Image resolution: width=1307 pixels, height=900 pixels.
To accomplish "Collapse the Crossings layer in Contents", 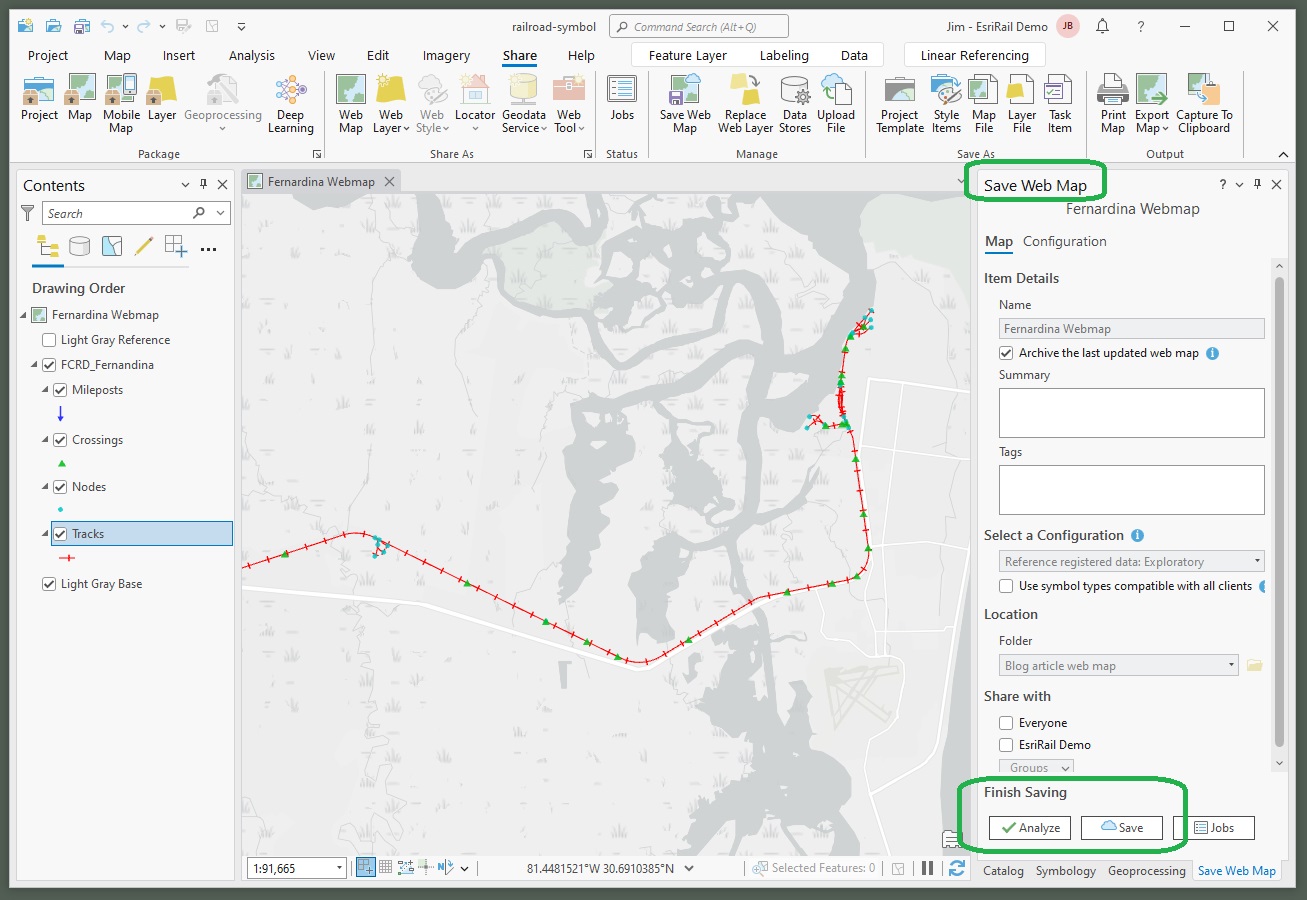I will click(x=43, y=440).
